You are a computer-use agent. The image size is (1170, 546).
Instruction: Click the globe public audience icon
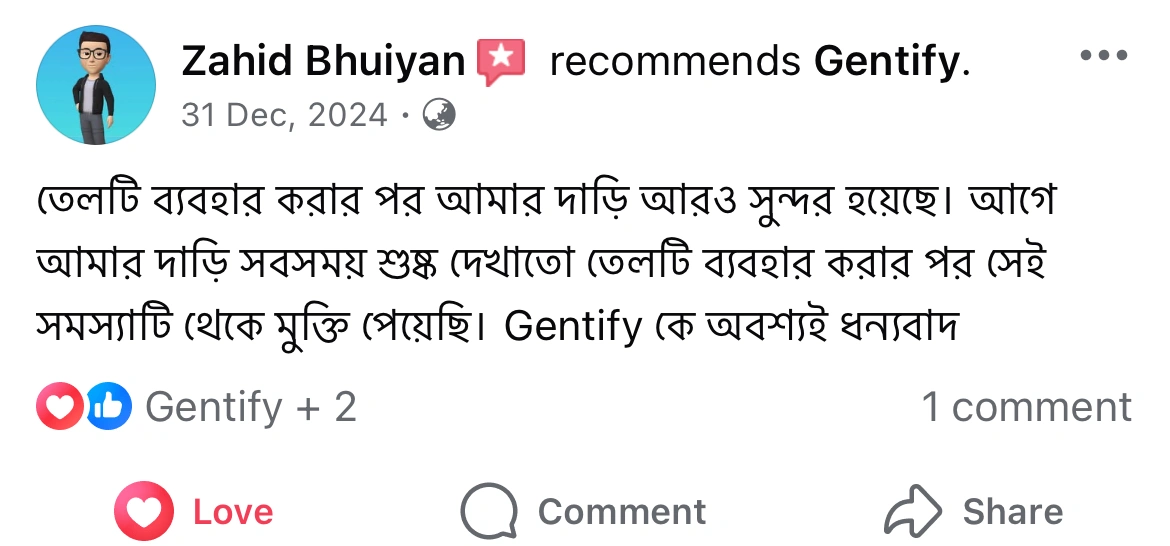coord(439,116)
